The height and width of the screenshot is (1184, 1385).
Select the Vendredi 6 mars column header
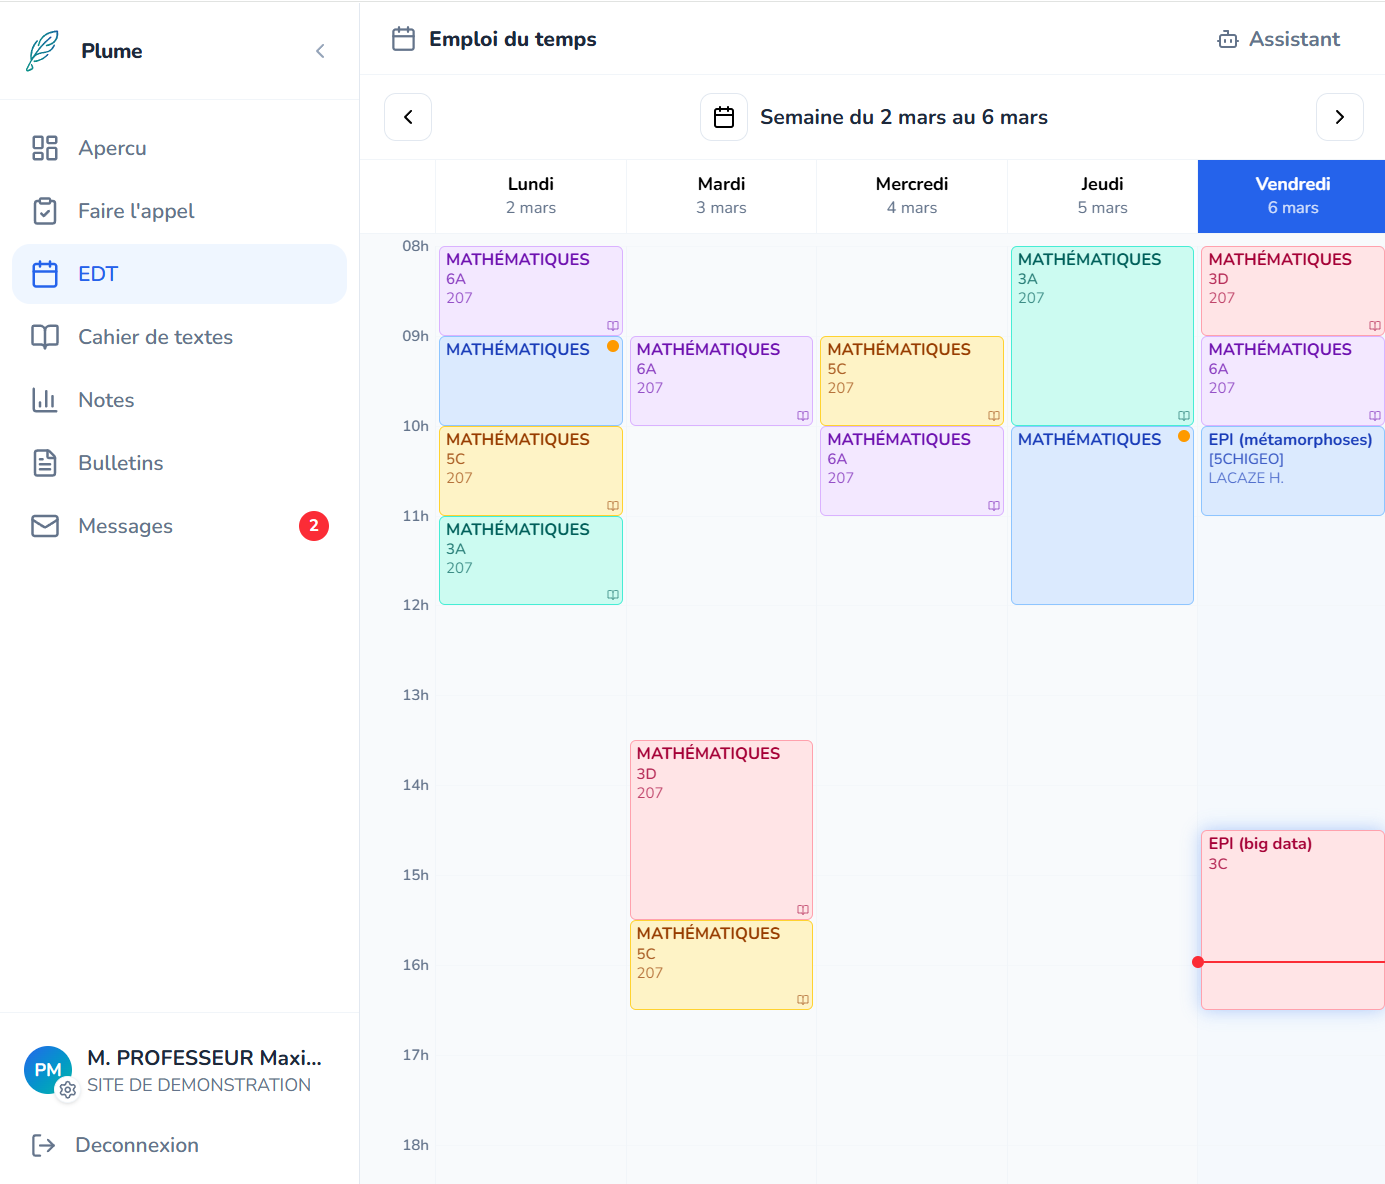[1291, 196]
